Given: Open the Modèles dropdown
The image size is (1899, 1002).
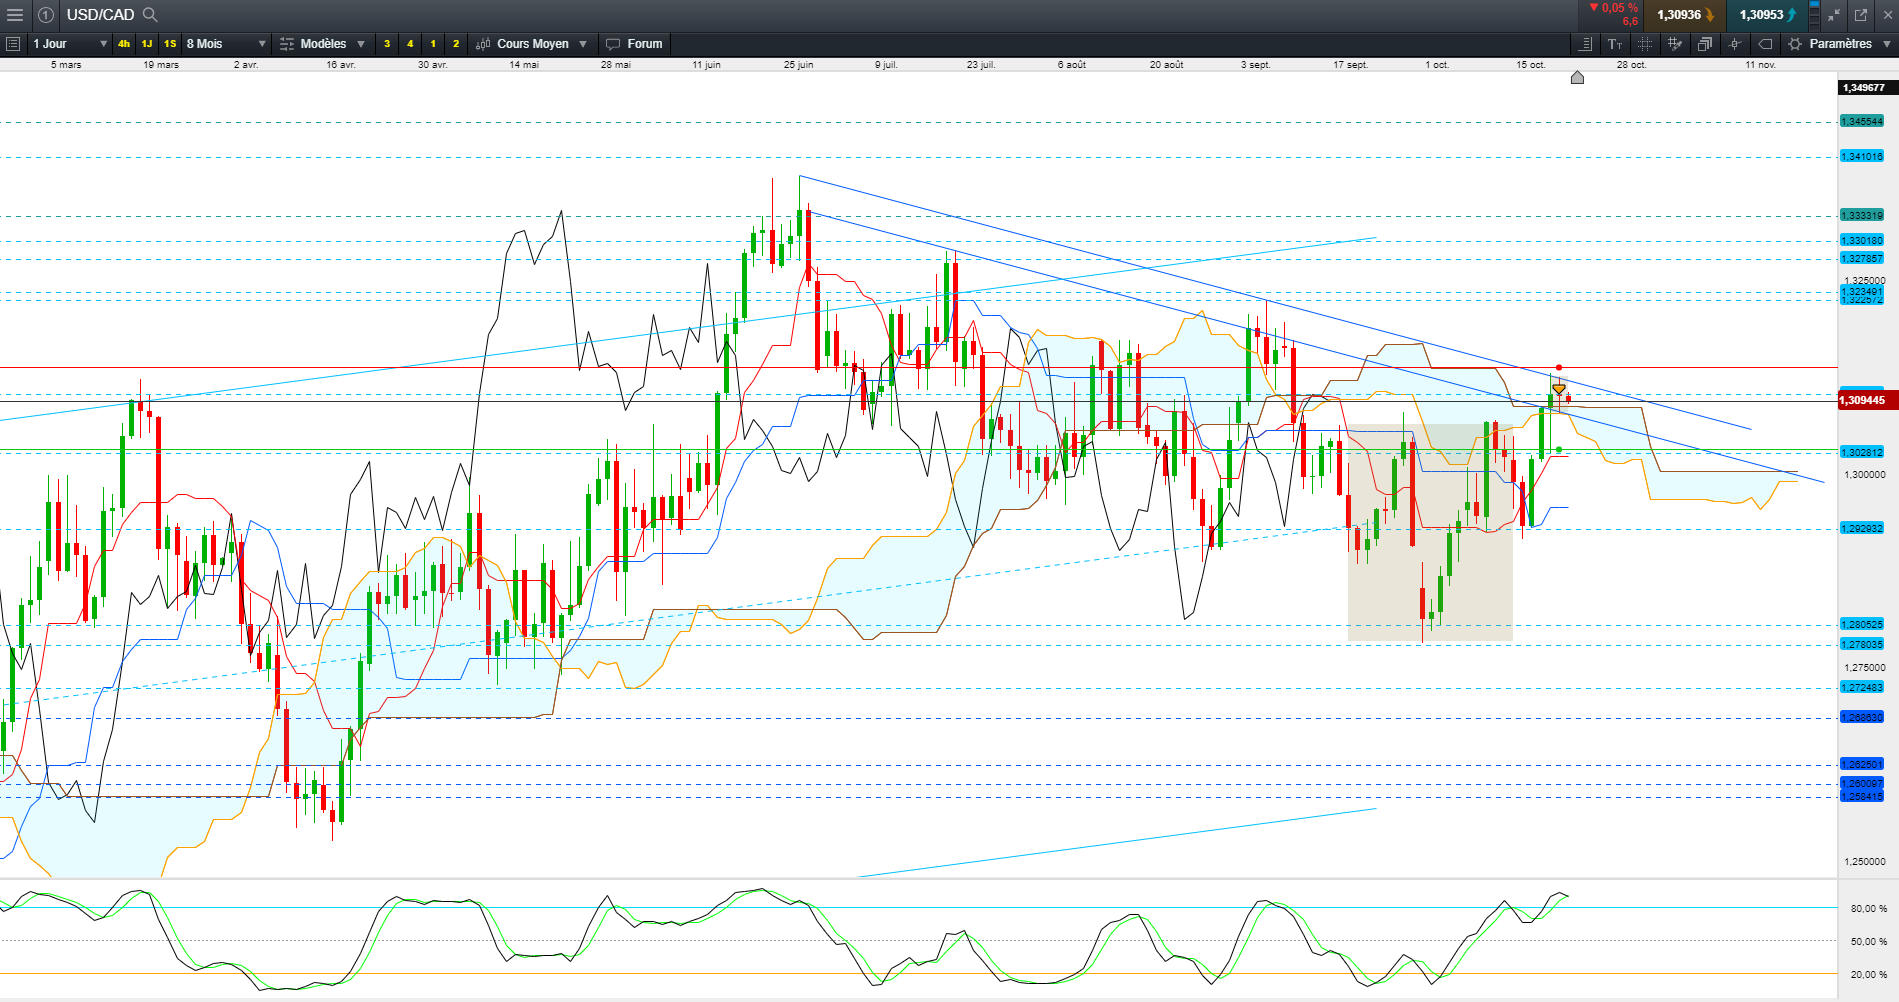Looking at the screenshot, I should 322,44.
